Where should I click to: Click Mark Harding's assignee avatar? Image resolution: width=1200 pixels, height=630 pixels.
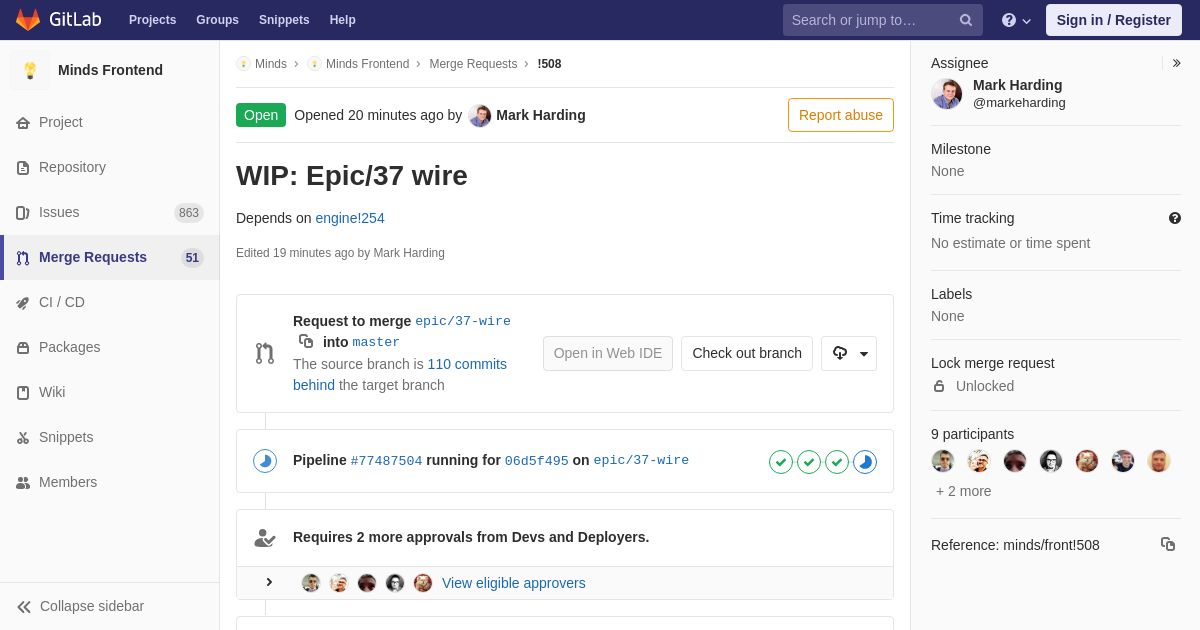click(x=946, y=94)
